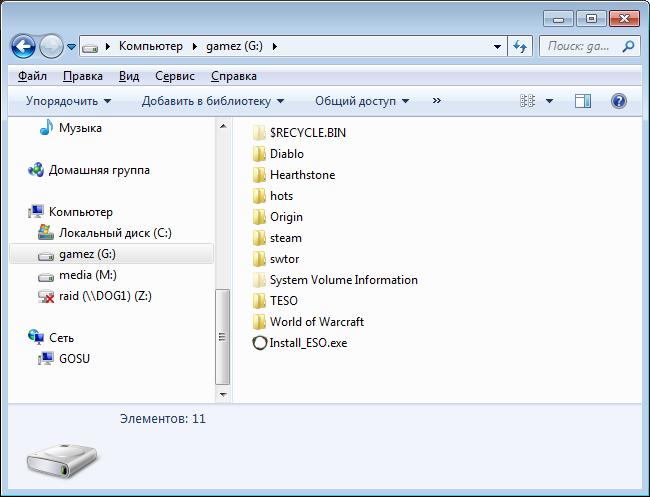Open the Общий доступ dropdown

click(x=362, y=101)
